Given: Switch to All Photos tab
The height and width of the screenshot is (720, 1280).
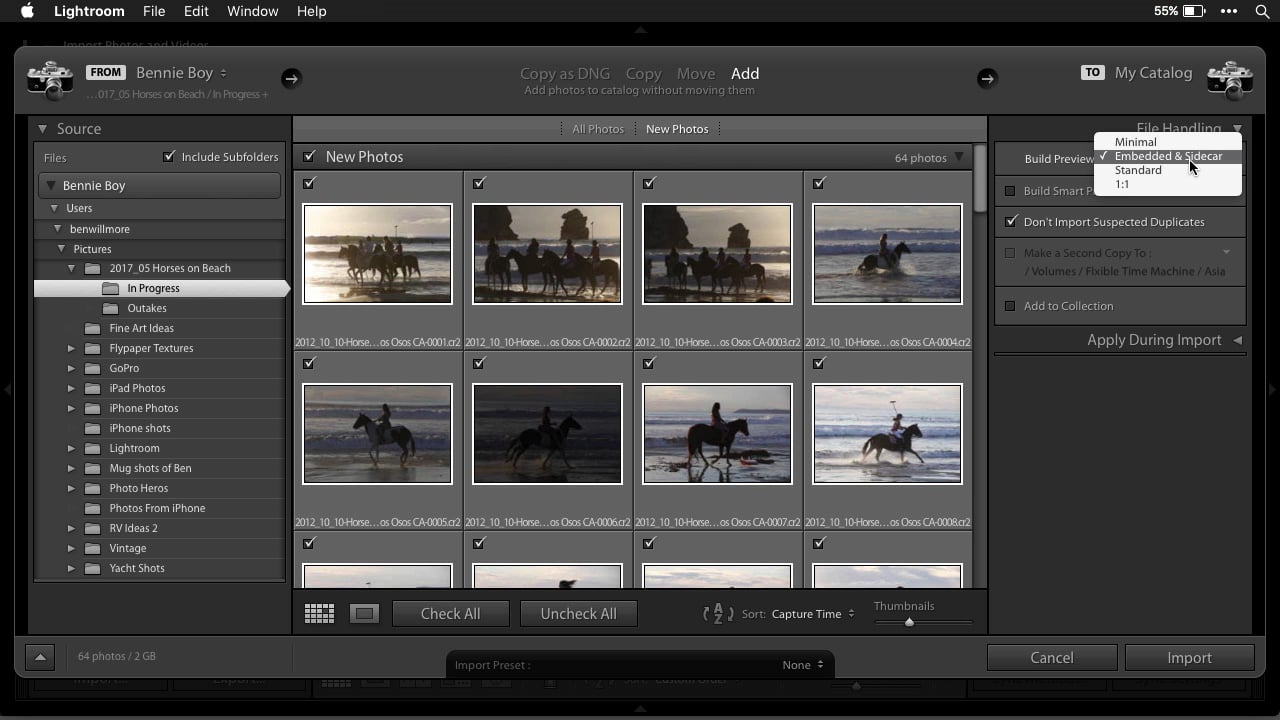Looking at the screenshot, I should tap(598, 129).
